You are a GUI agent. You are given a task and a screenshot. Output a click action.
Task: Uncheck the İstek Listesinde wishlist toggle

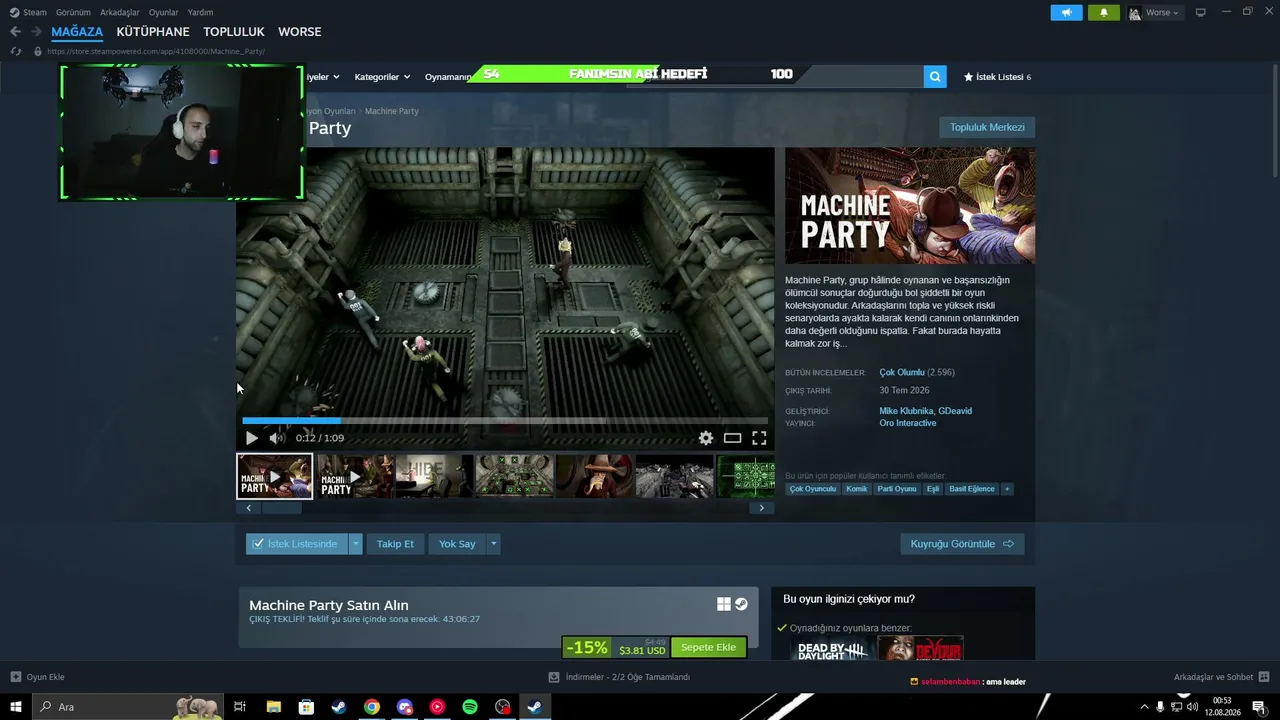click(296, 544)
